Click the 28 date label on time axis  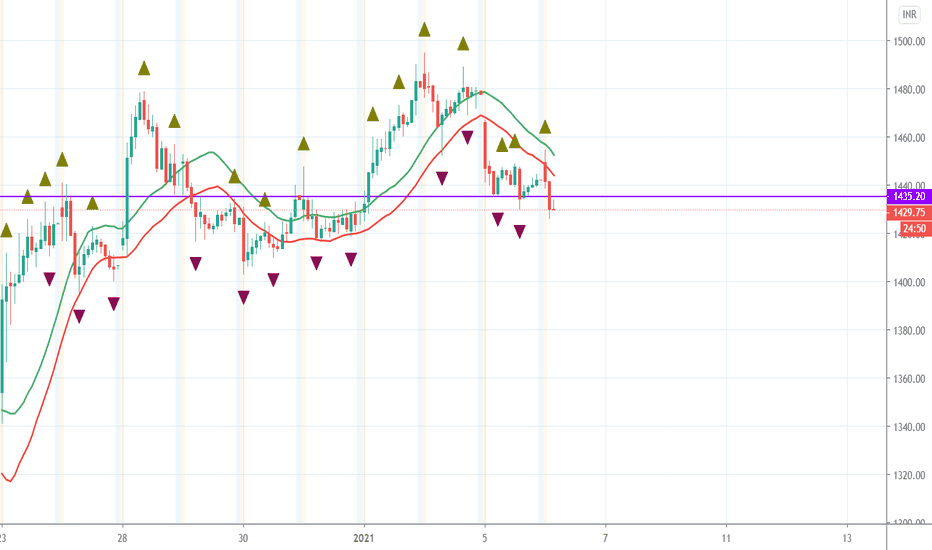(122, 538)
